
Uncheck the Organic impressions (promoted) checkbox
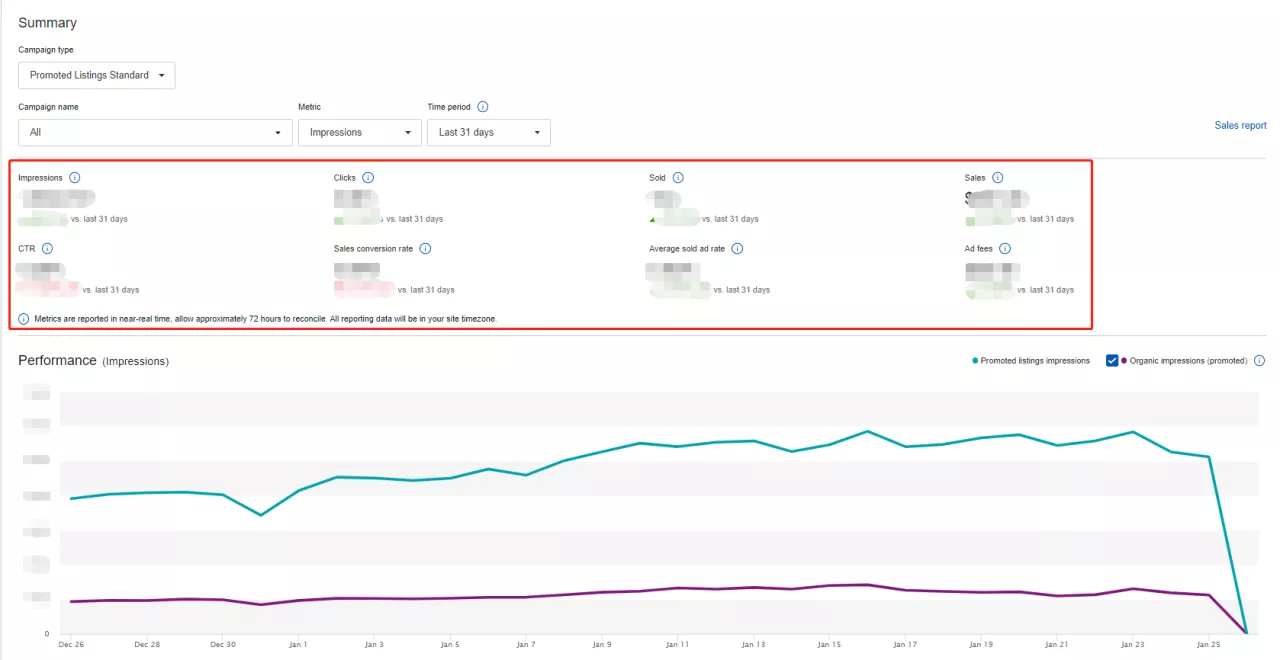(x=1111, y=361)
